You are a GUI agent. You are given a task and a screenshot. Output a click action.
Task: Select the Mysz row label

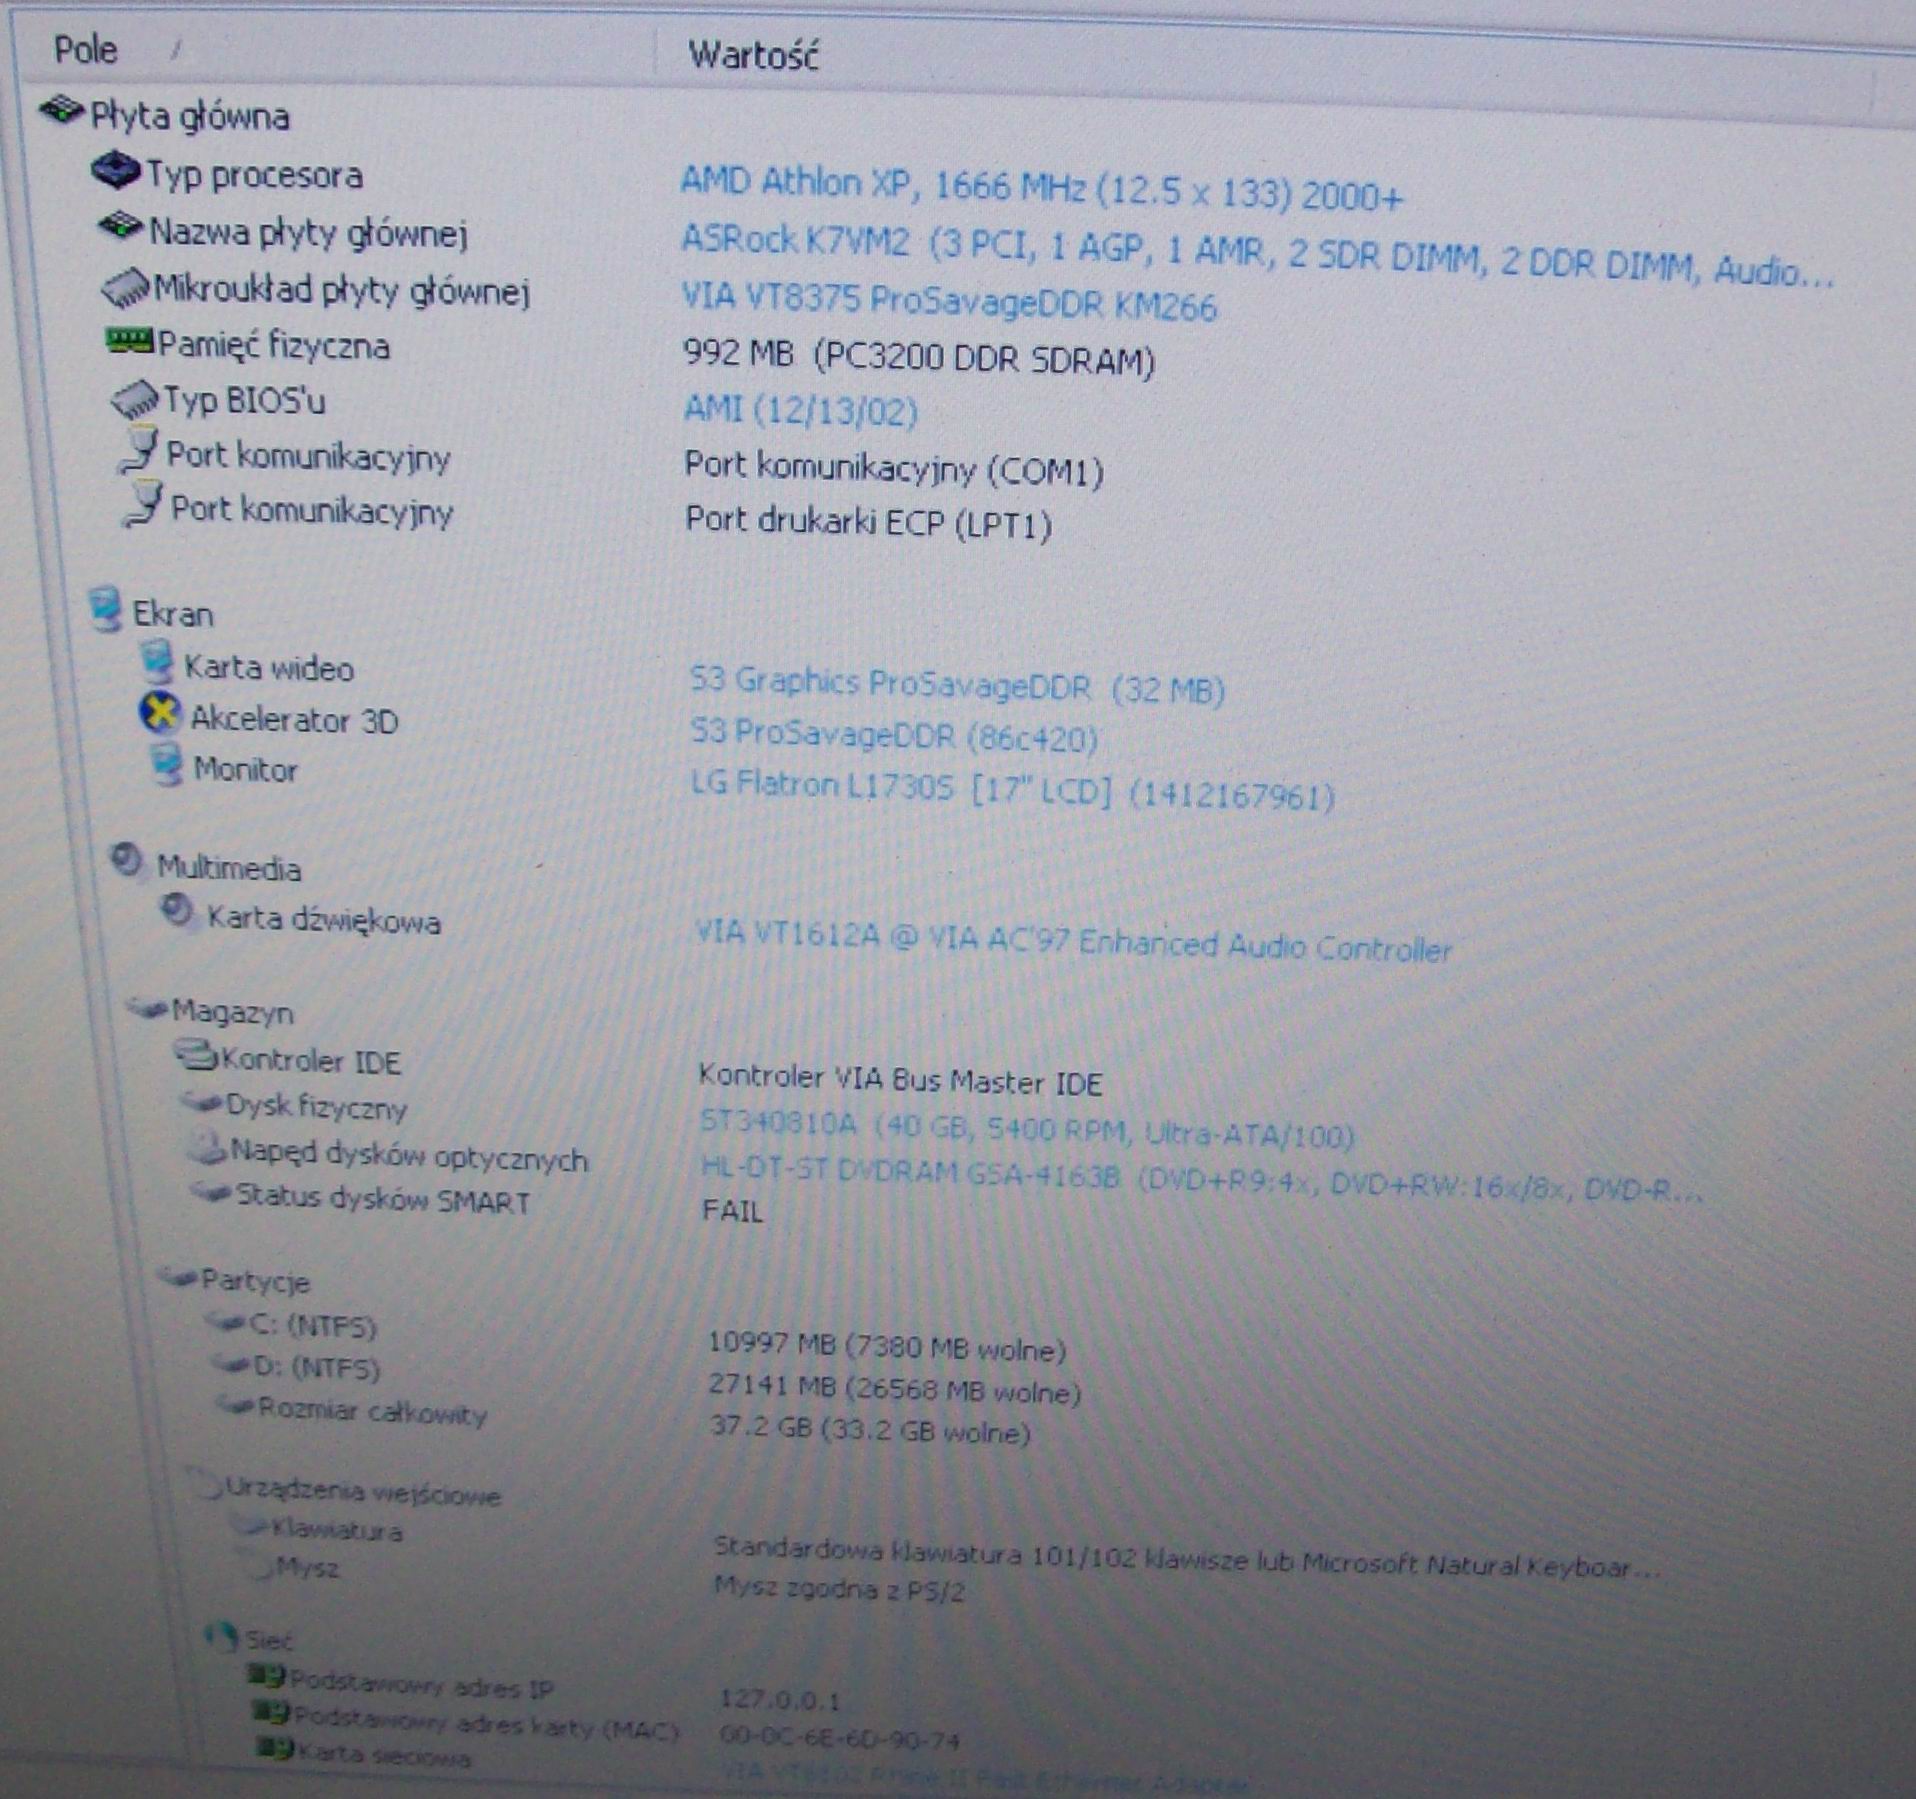tap(307, 1568)
